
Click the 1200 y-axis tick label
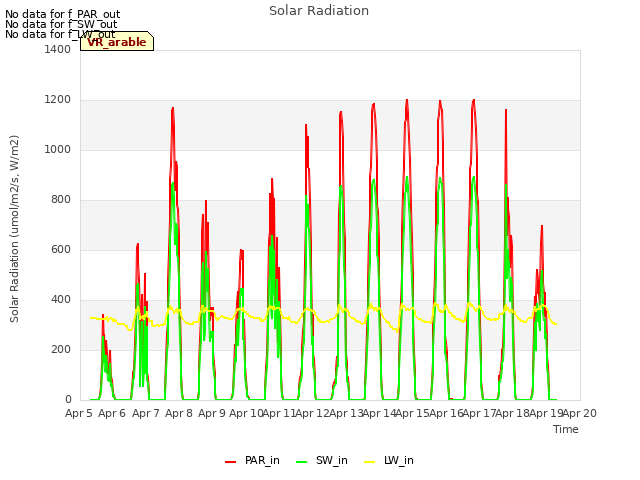[x=58, y=100]
